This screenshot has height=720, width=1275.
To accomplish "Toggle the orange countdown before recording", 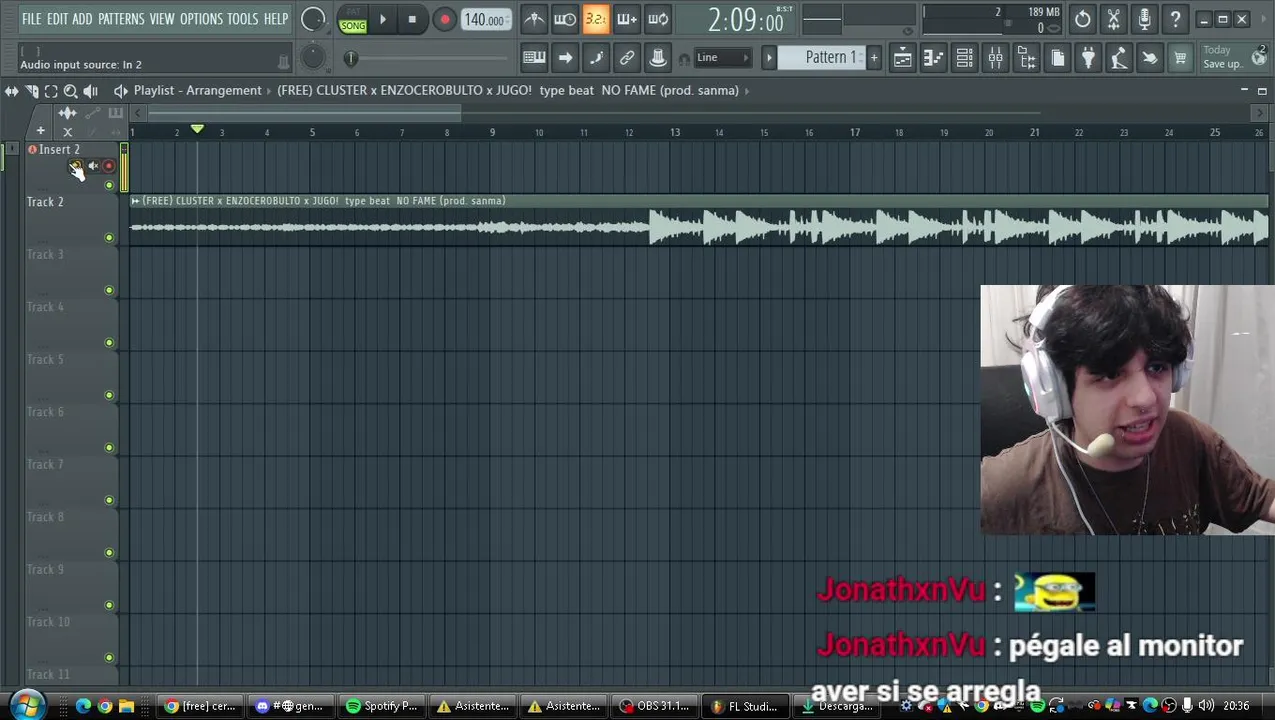I will (596, 19).
